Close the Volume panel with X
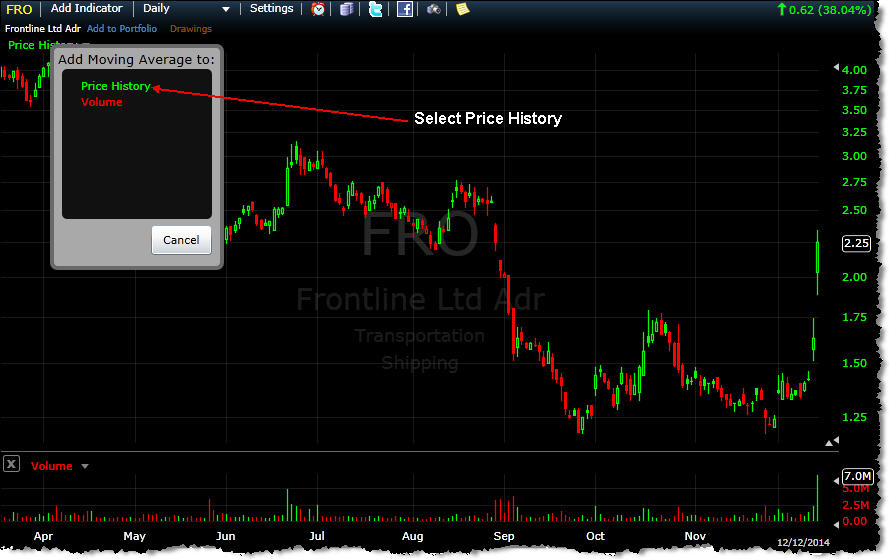The image size is (889, 559). point(11,464)
